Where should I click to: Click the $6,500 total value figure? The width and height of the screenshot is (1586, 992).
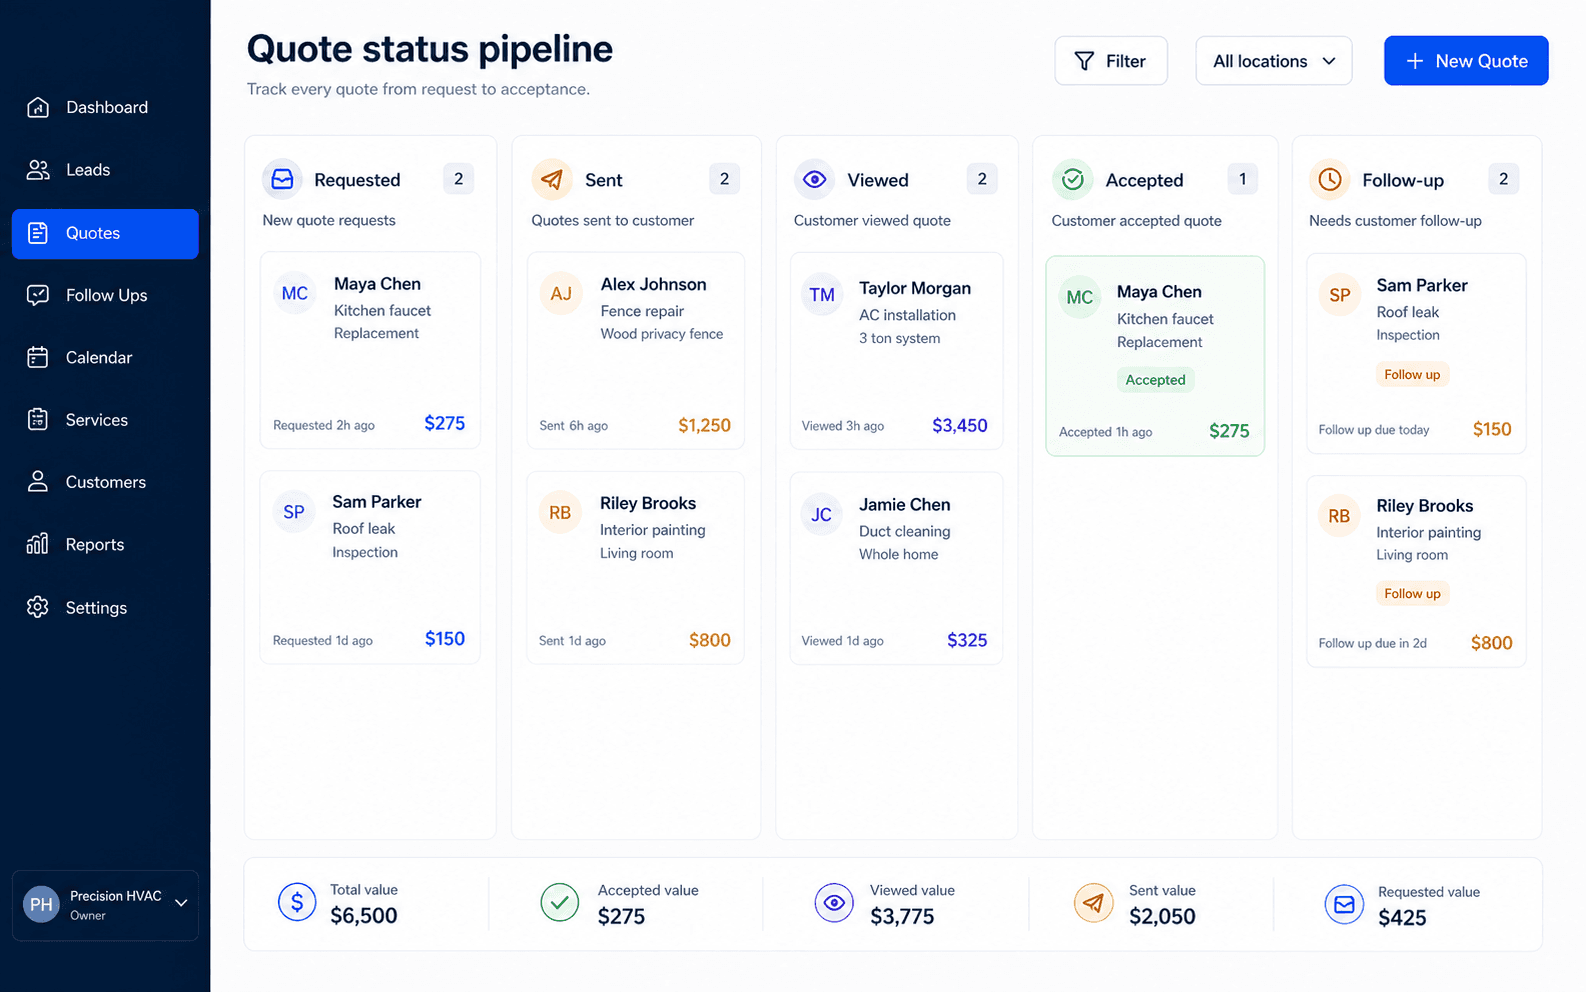coord(364,915)
